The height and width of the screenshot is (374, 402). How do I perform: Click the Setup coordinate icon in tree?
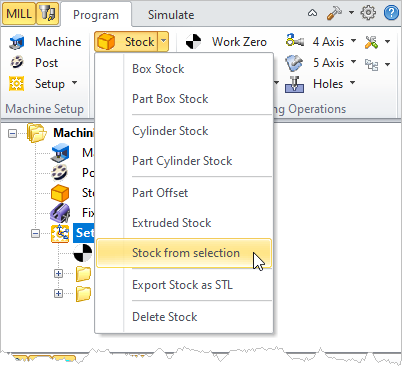pos(60,233)
